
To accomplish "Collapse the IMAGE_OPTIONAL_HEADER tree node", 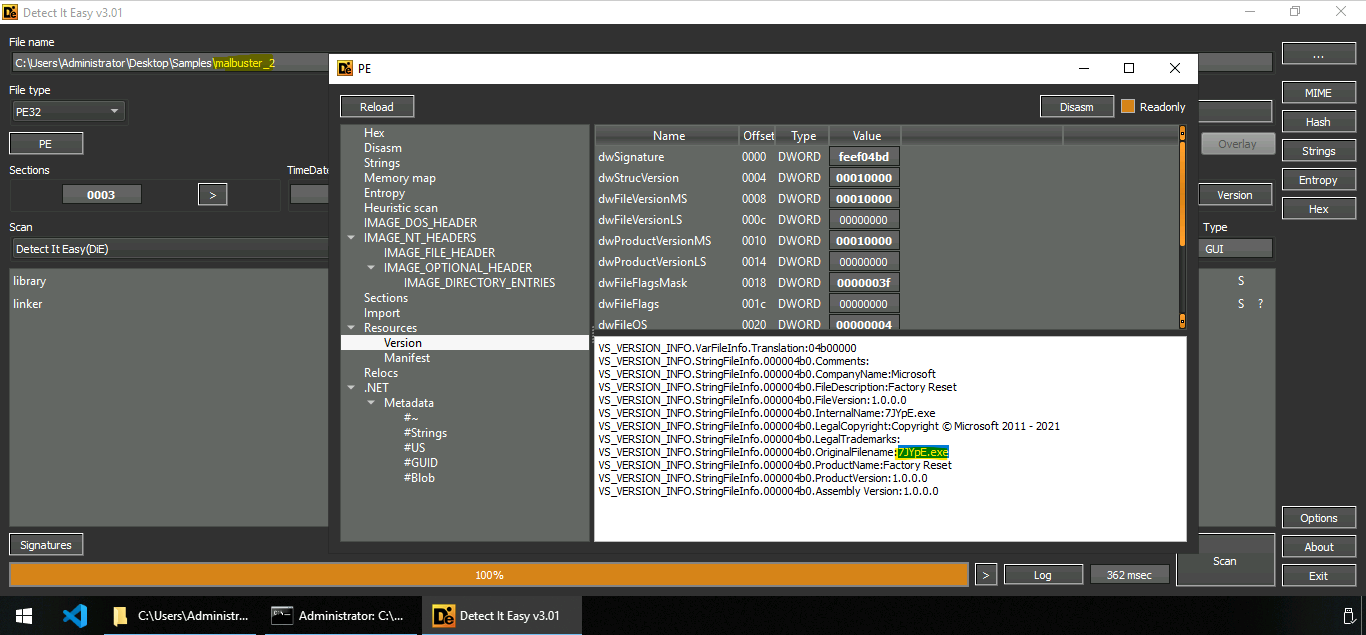I will [371, 268].
